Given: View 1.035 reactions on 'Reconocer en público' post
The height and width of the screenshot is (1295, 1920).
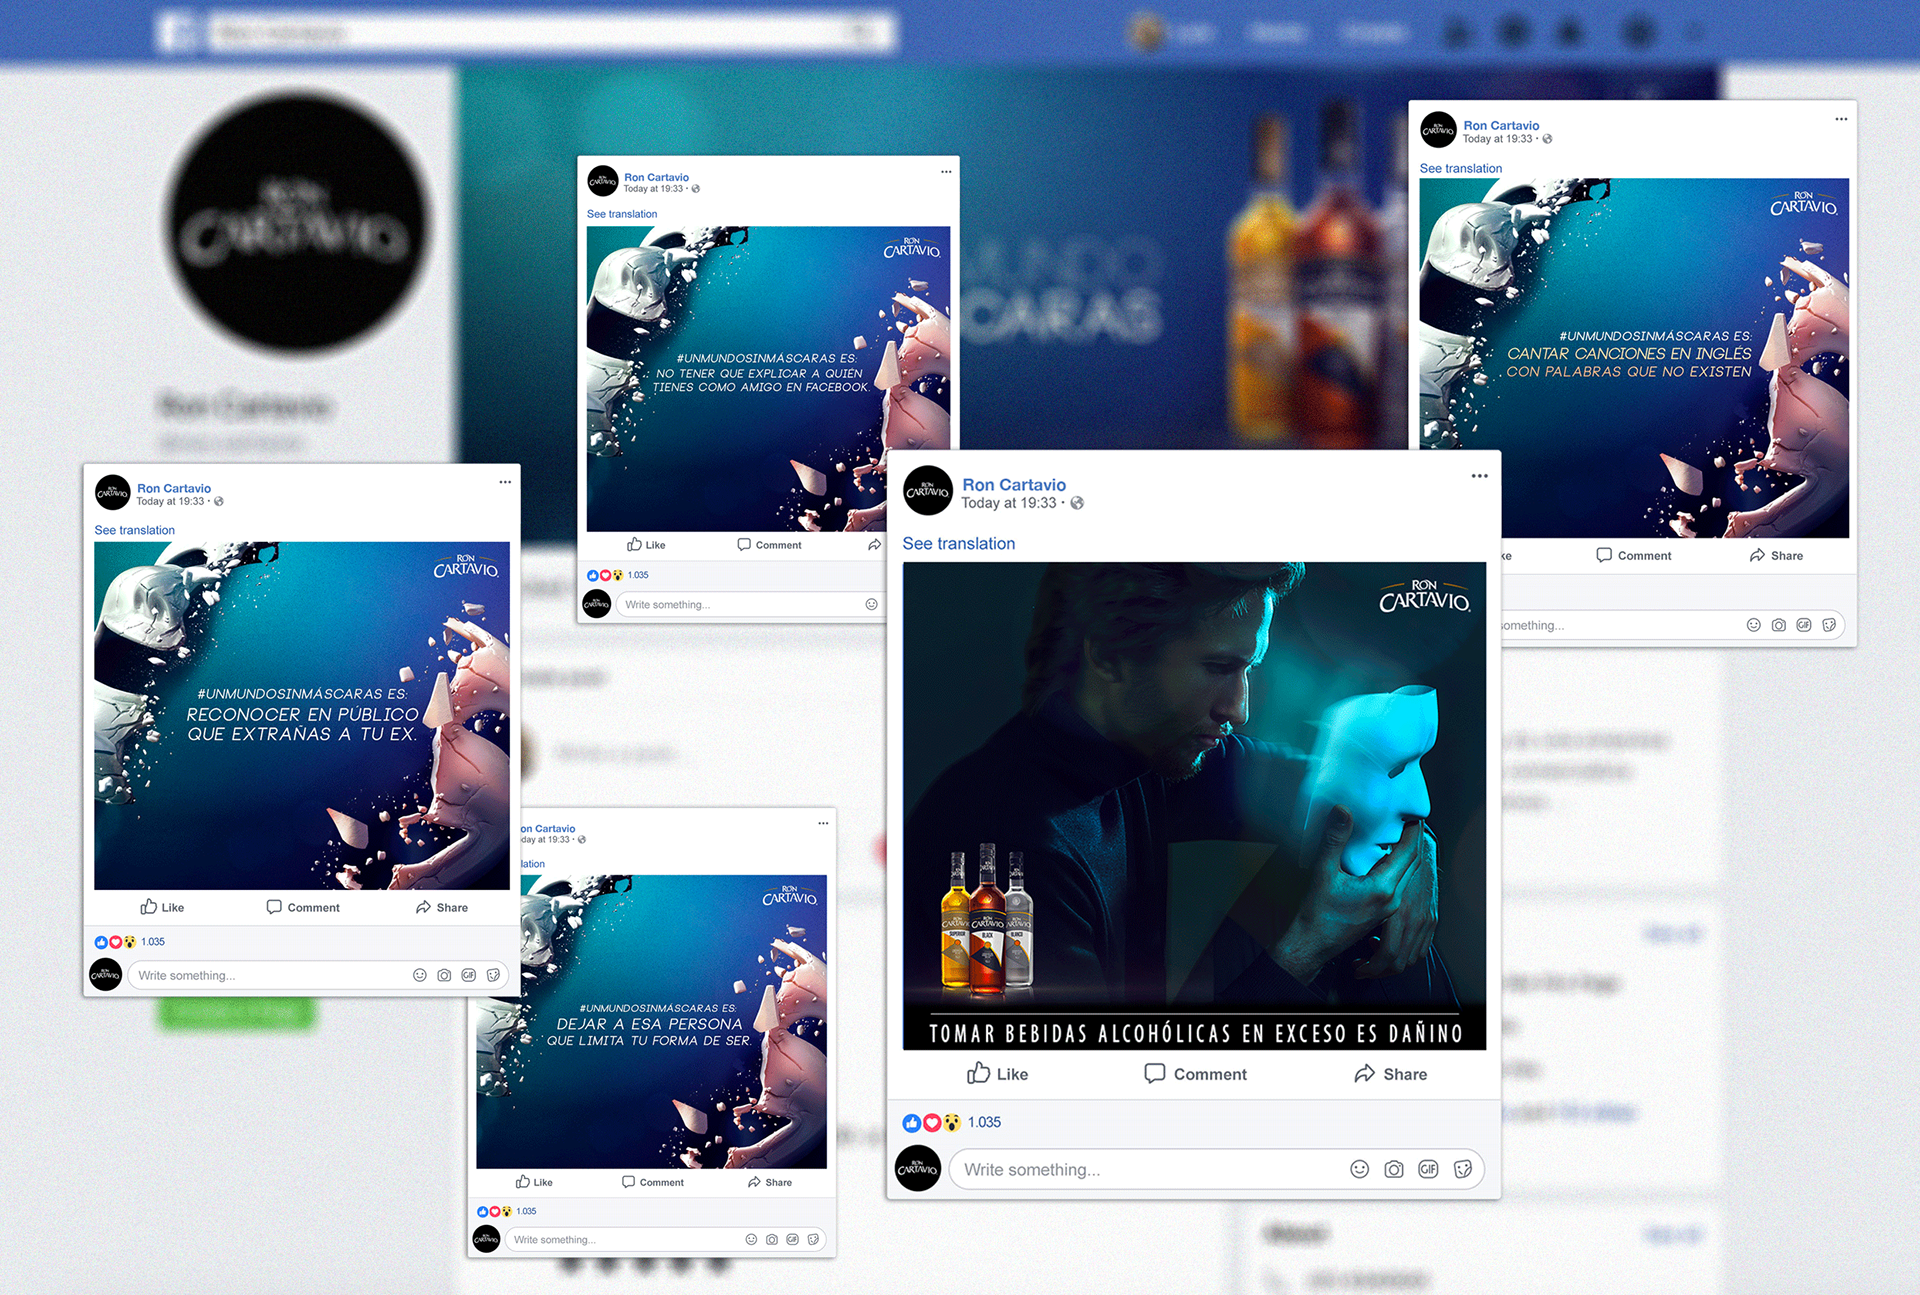Looking at the screenshot, I should [129, 942].
